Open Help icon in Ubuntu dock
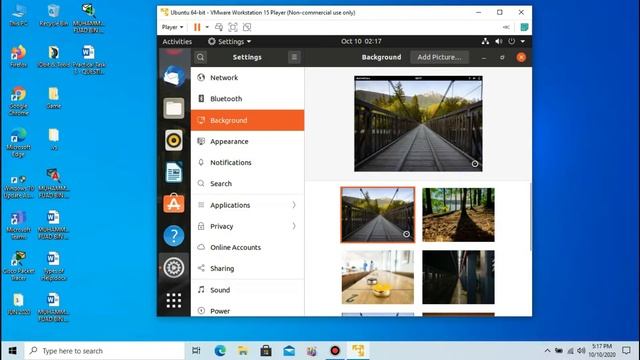Viewport: 640px width, 360px height. point(174,236)
